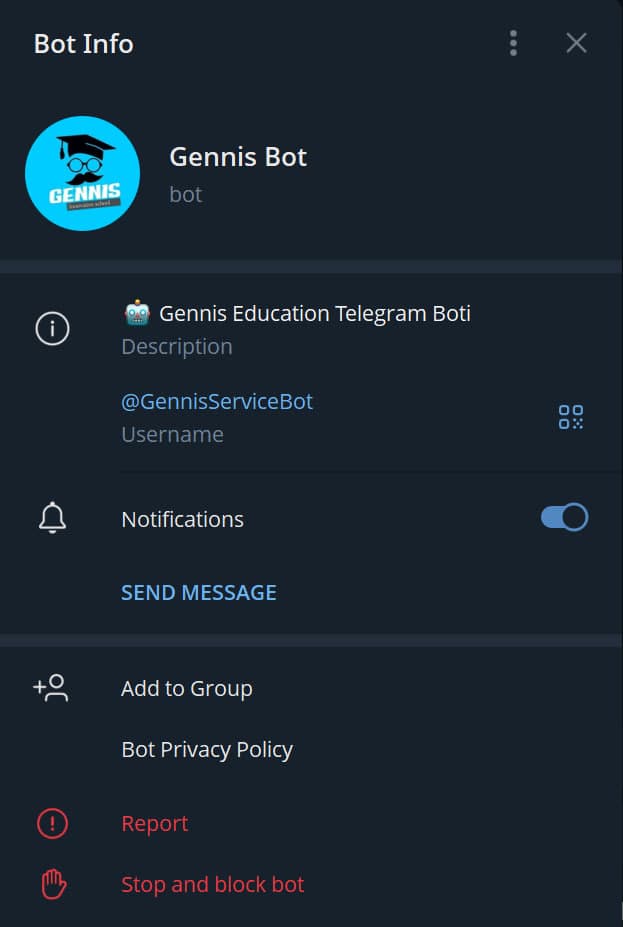Click the red Report warning icon
Screen dimensions: 623x927
pos(52,823)
